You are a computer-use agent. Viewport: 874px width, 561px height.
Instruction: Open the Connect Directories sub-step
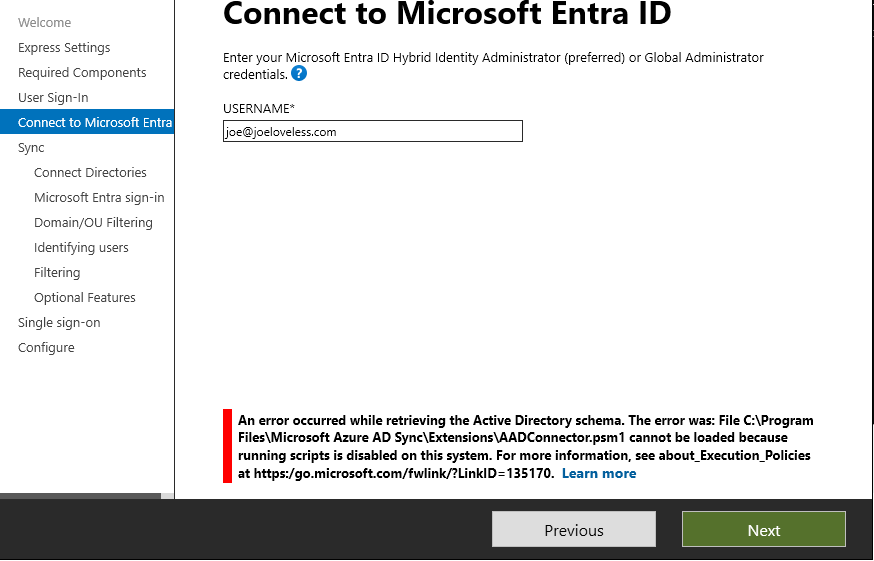tap(90, 172)
